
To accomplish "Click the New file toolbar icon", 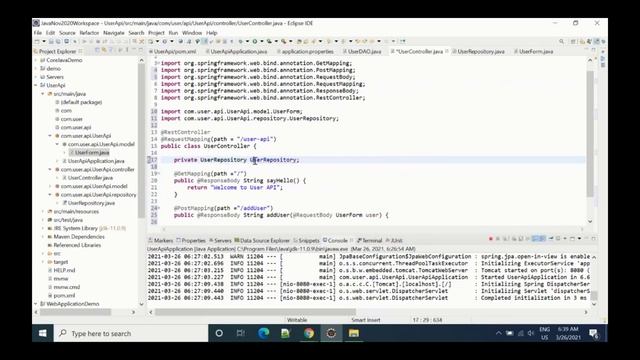I will point(37,41).
